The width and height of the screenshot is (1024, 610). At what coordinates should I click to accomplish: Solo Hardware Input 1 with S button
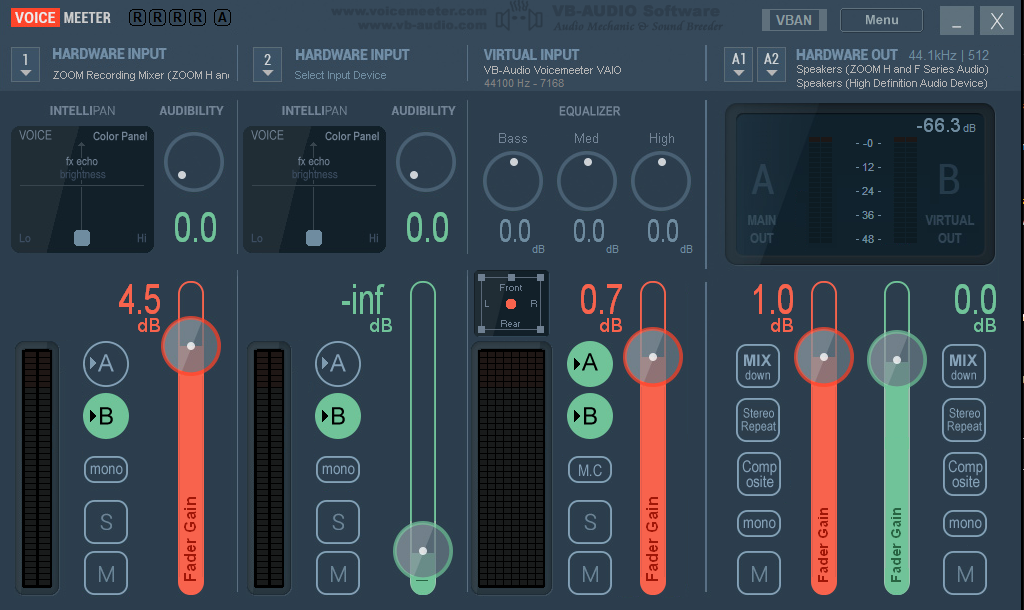coord(106,522)
